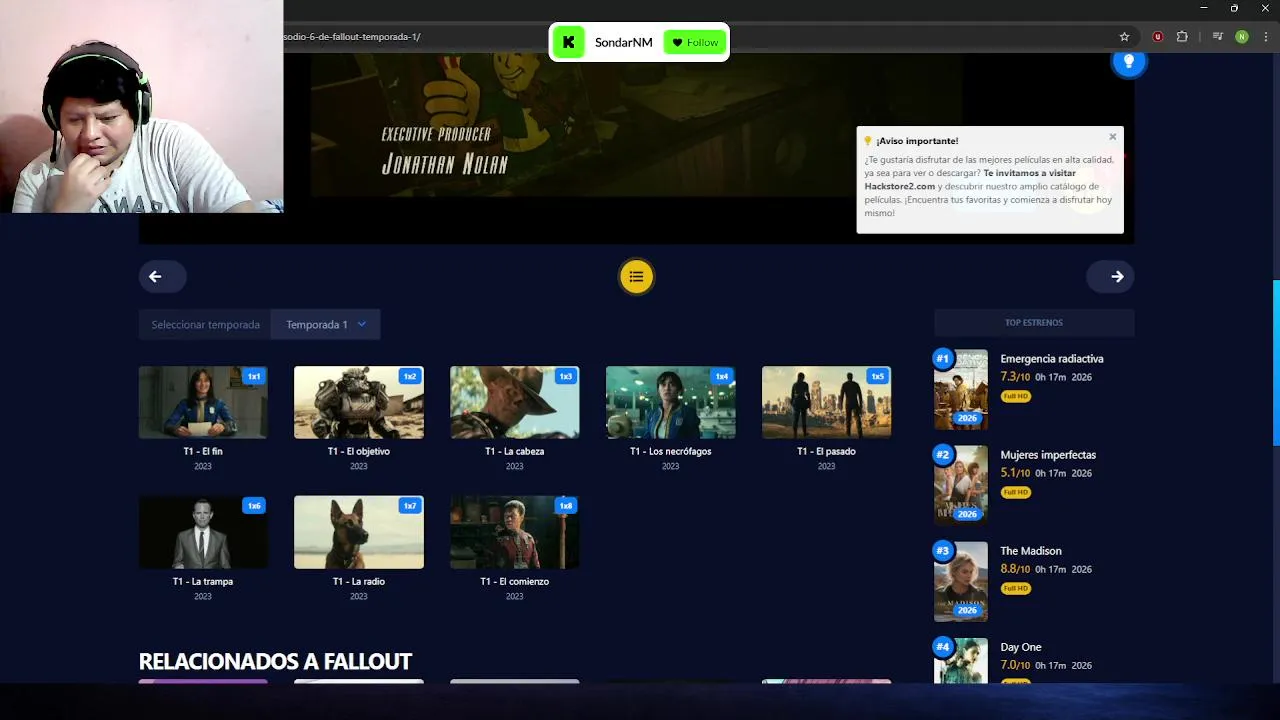Click the Full HD badge under Emergencia radiactiva
The height and width of the screenshot is (720, 1280).
[x=1015, y=396]
